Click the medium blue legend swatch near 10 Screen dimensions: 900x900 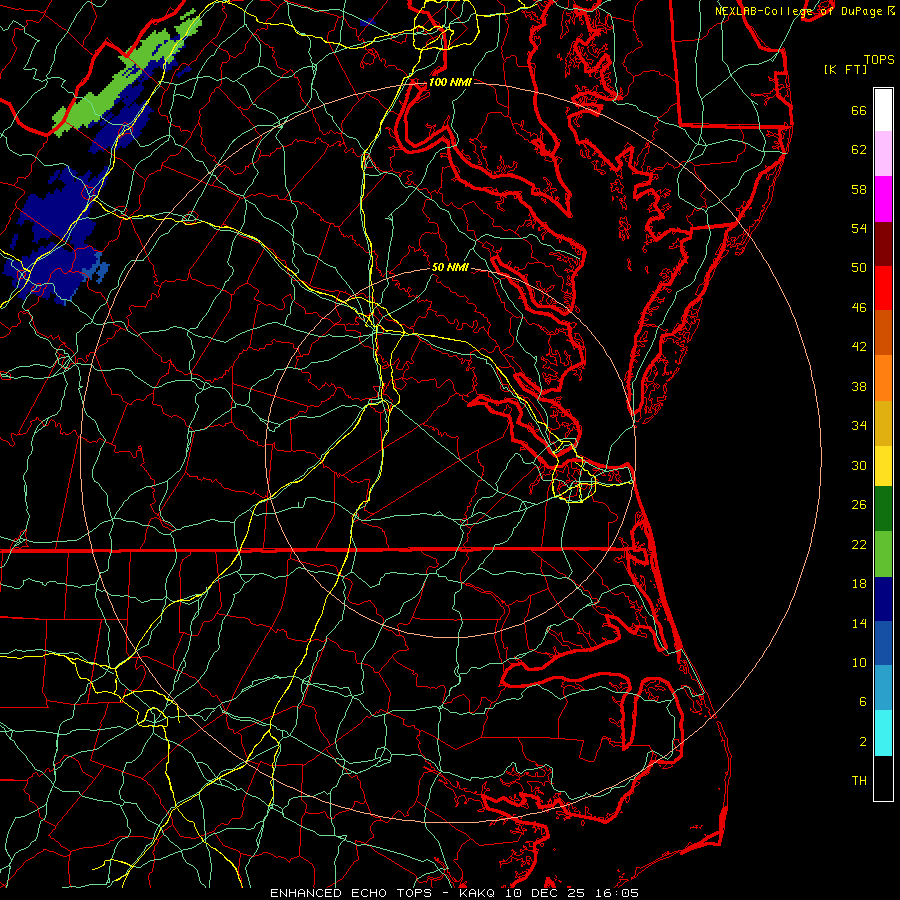(883, 643)
